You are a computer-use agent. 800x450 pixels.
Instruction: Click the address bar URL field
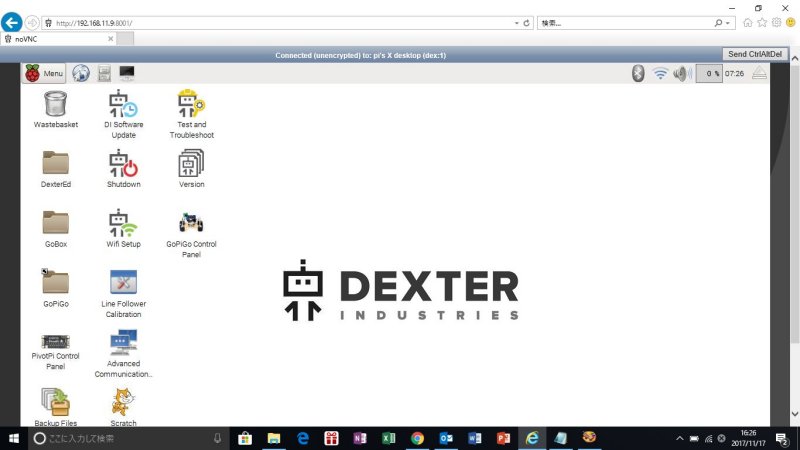click(280, 23)
